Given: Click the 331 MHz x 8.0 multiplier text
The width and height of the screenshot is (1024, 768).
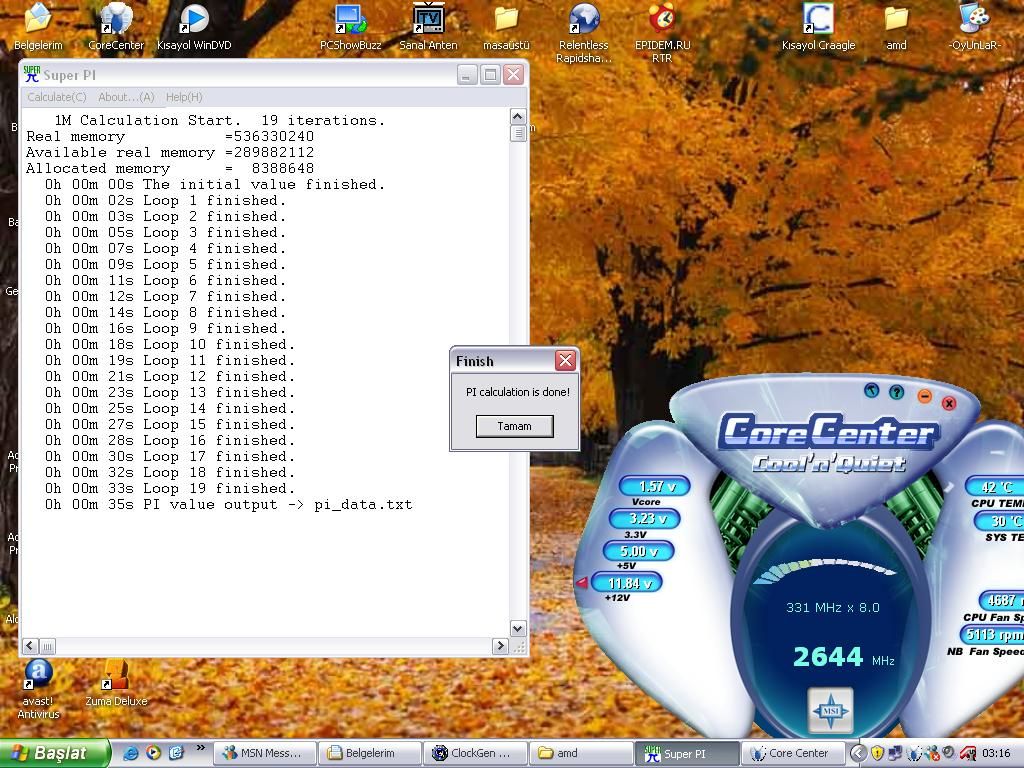Looking at the screenshot, I should 833,607.
